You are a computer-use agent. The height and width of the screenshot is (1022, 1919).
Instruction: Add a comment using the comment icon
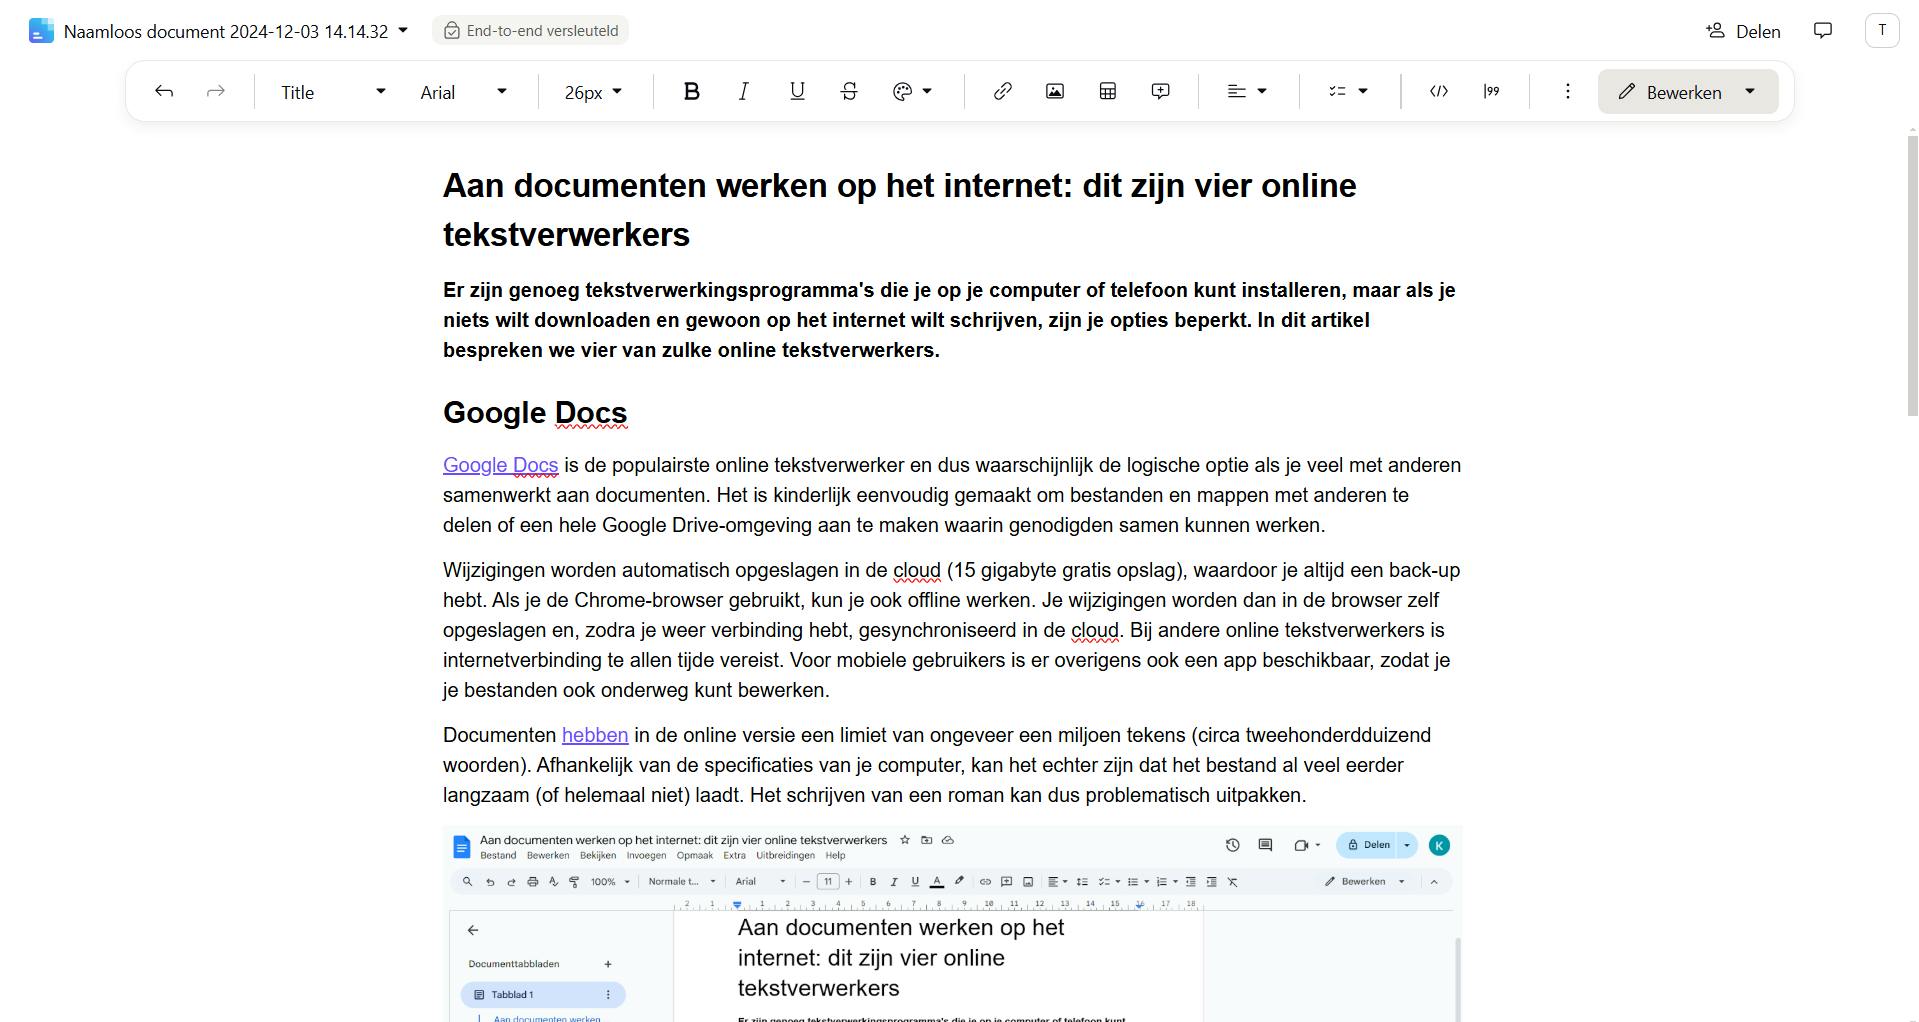1159,91
